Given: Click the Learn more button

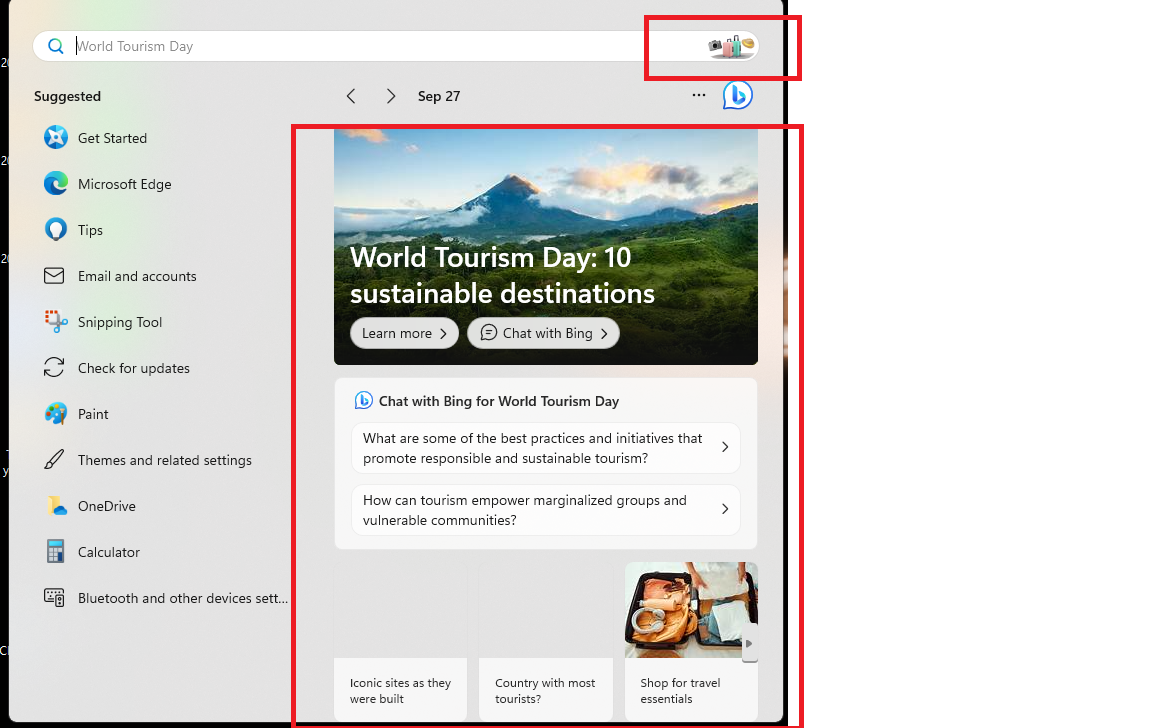Looking at the screenshot, I should [404, 334].
